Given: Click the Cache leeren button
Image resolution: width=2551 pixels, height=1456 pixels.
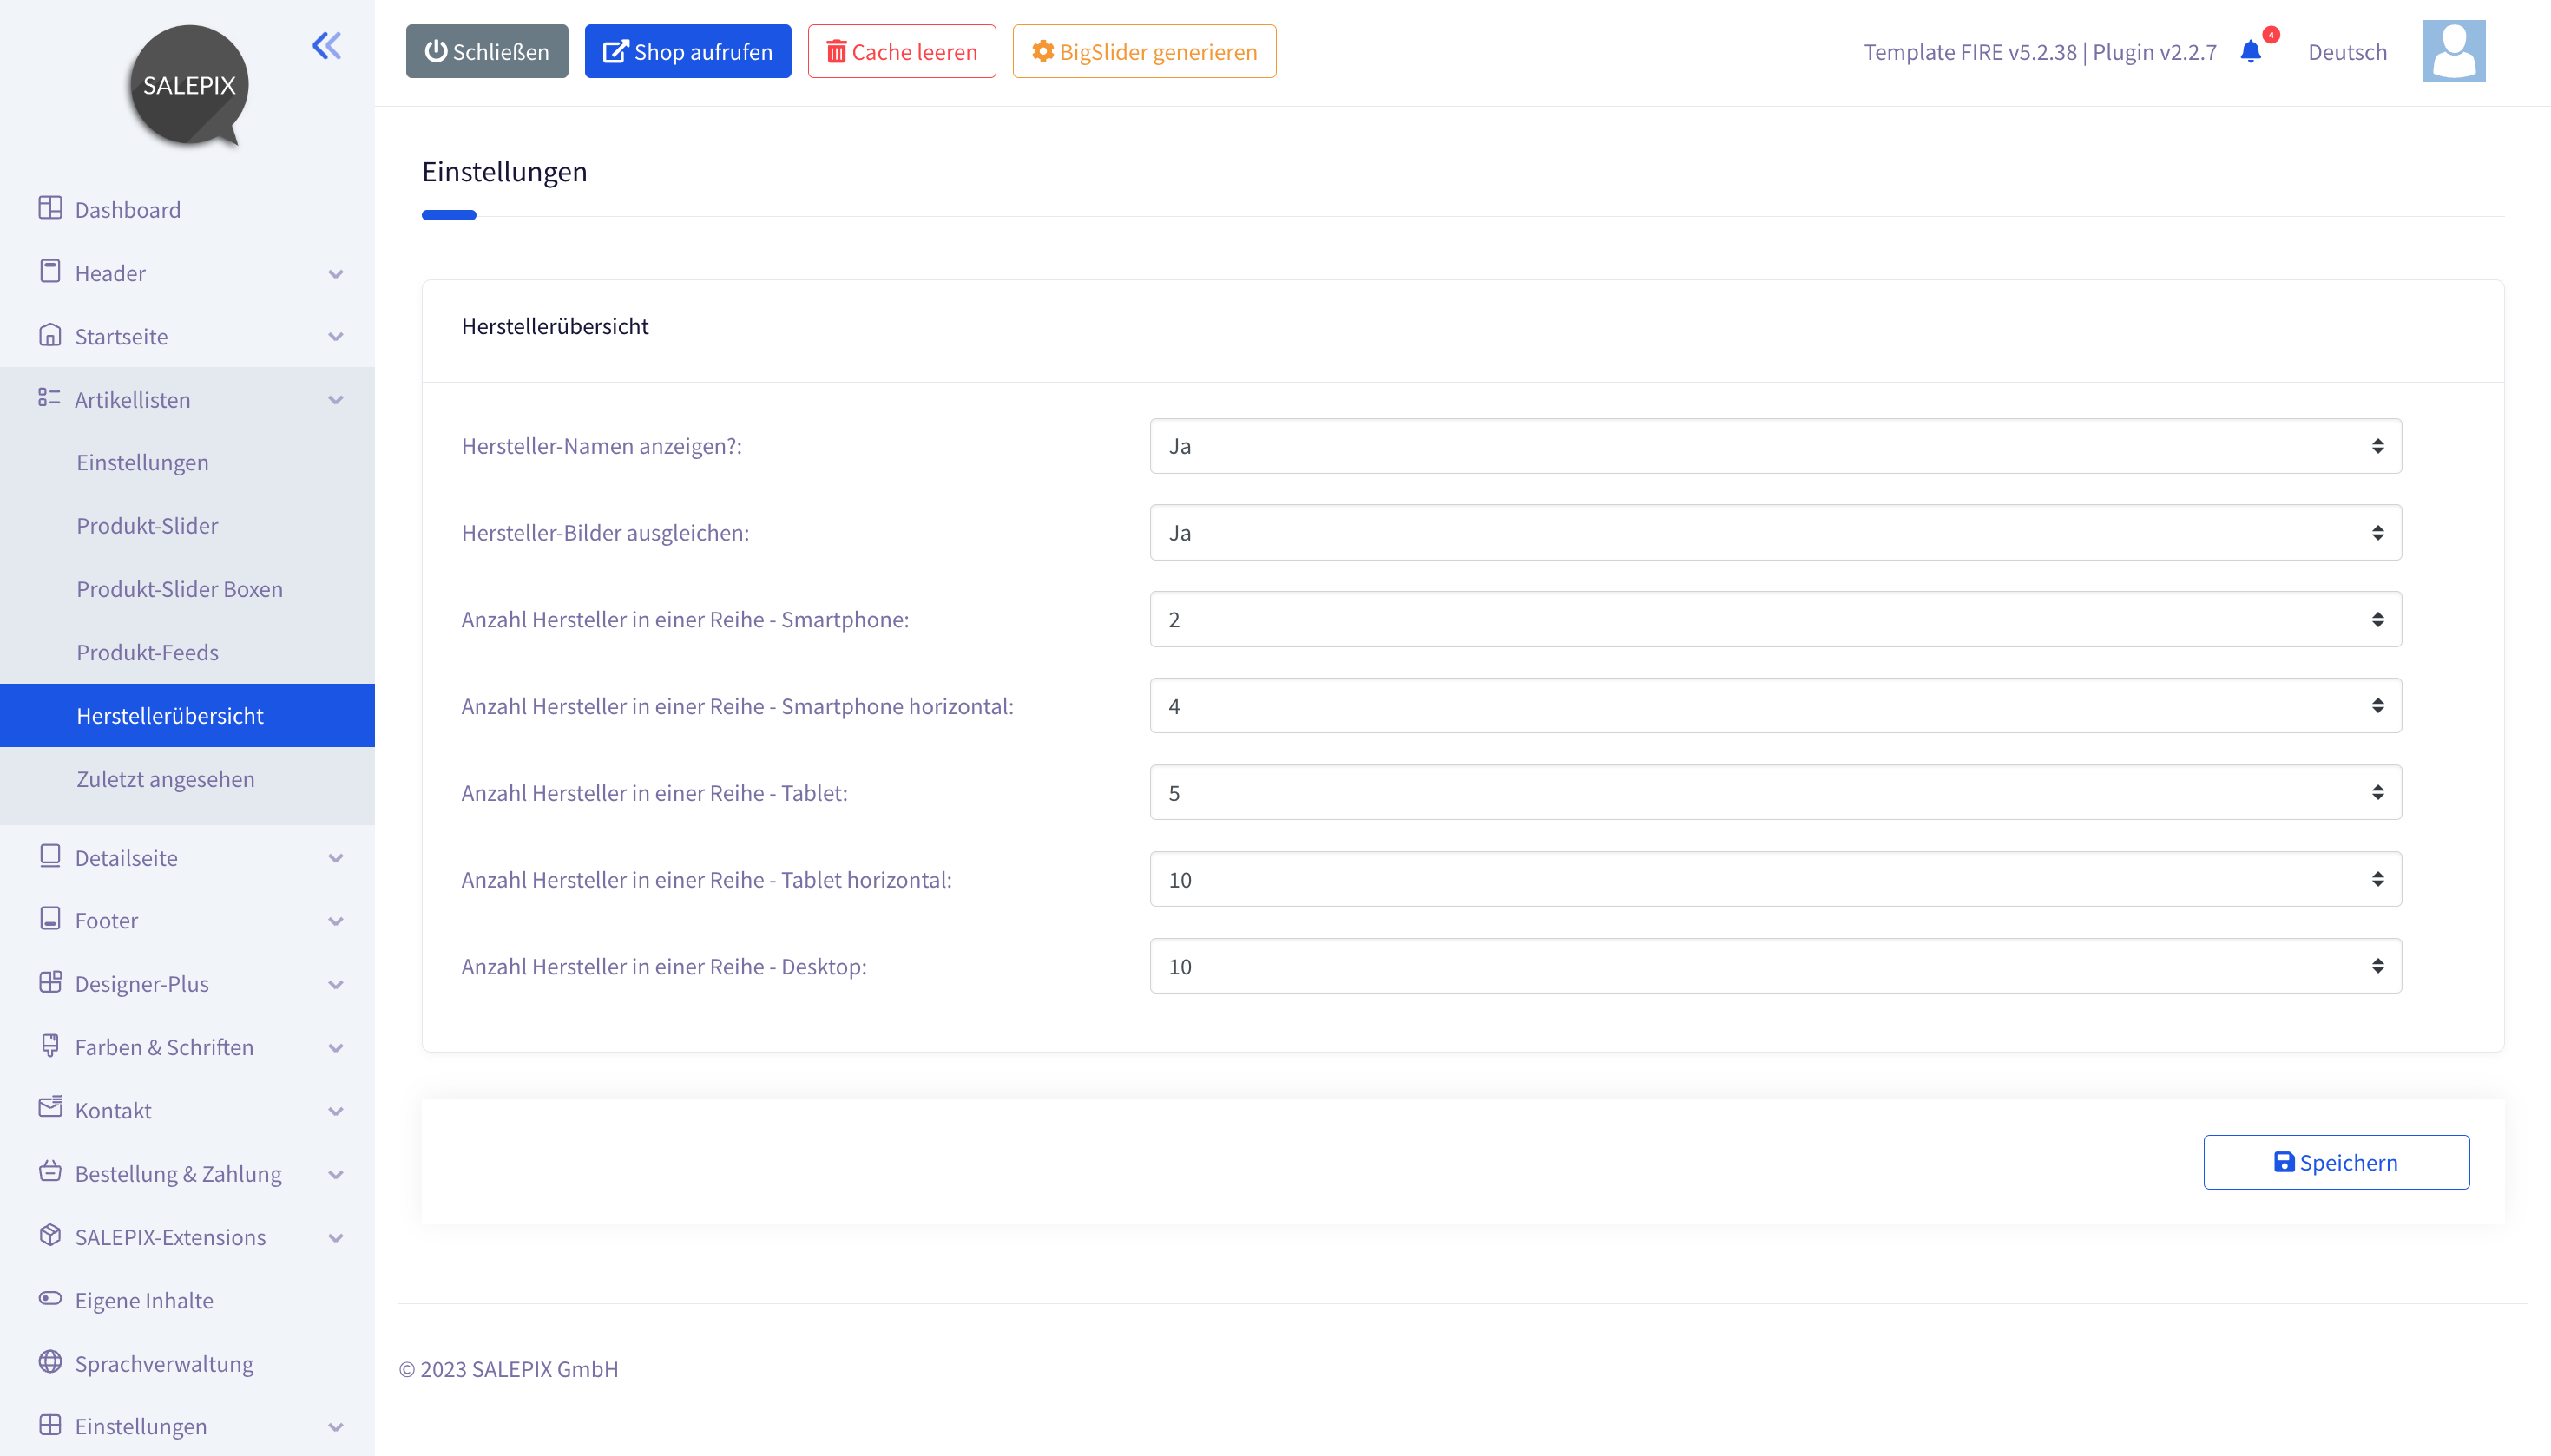Looking at the screenshot, I should tap(902, 51).
